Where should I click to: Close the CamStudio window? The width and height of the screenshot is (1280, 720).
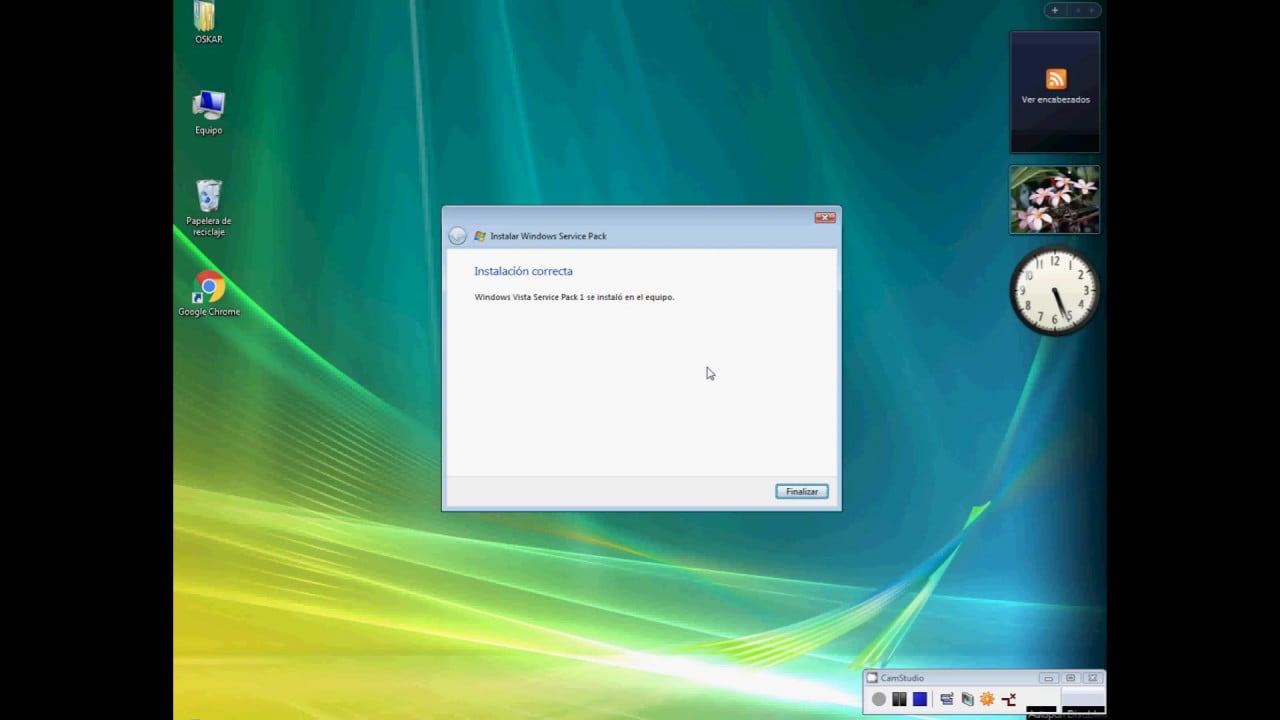(x=1092, y=678)
